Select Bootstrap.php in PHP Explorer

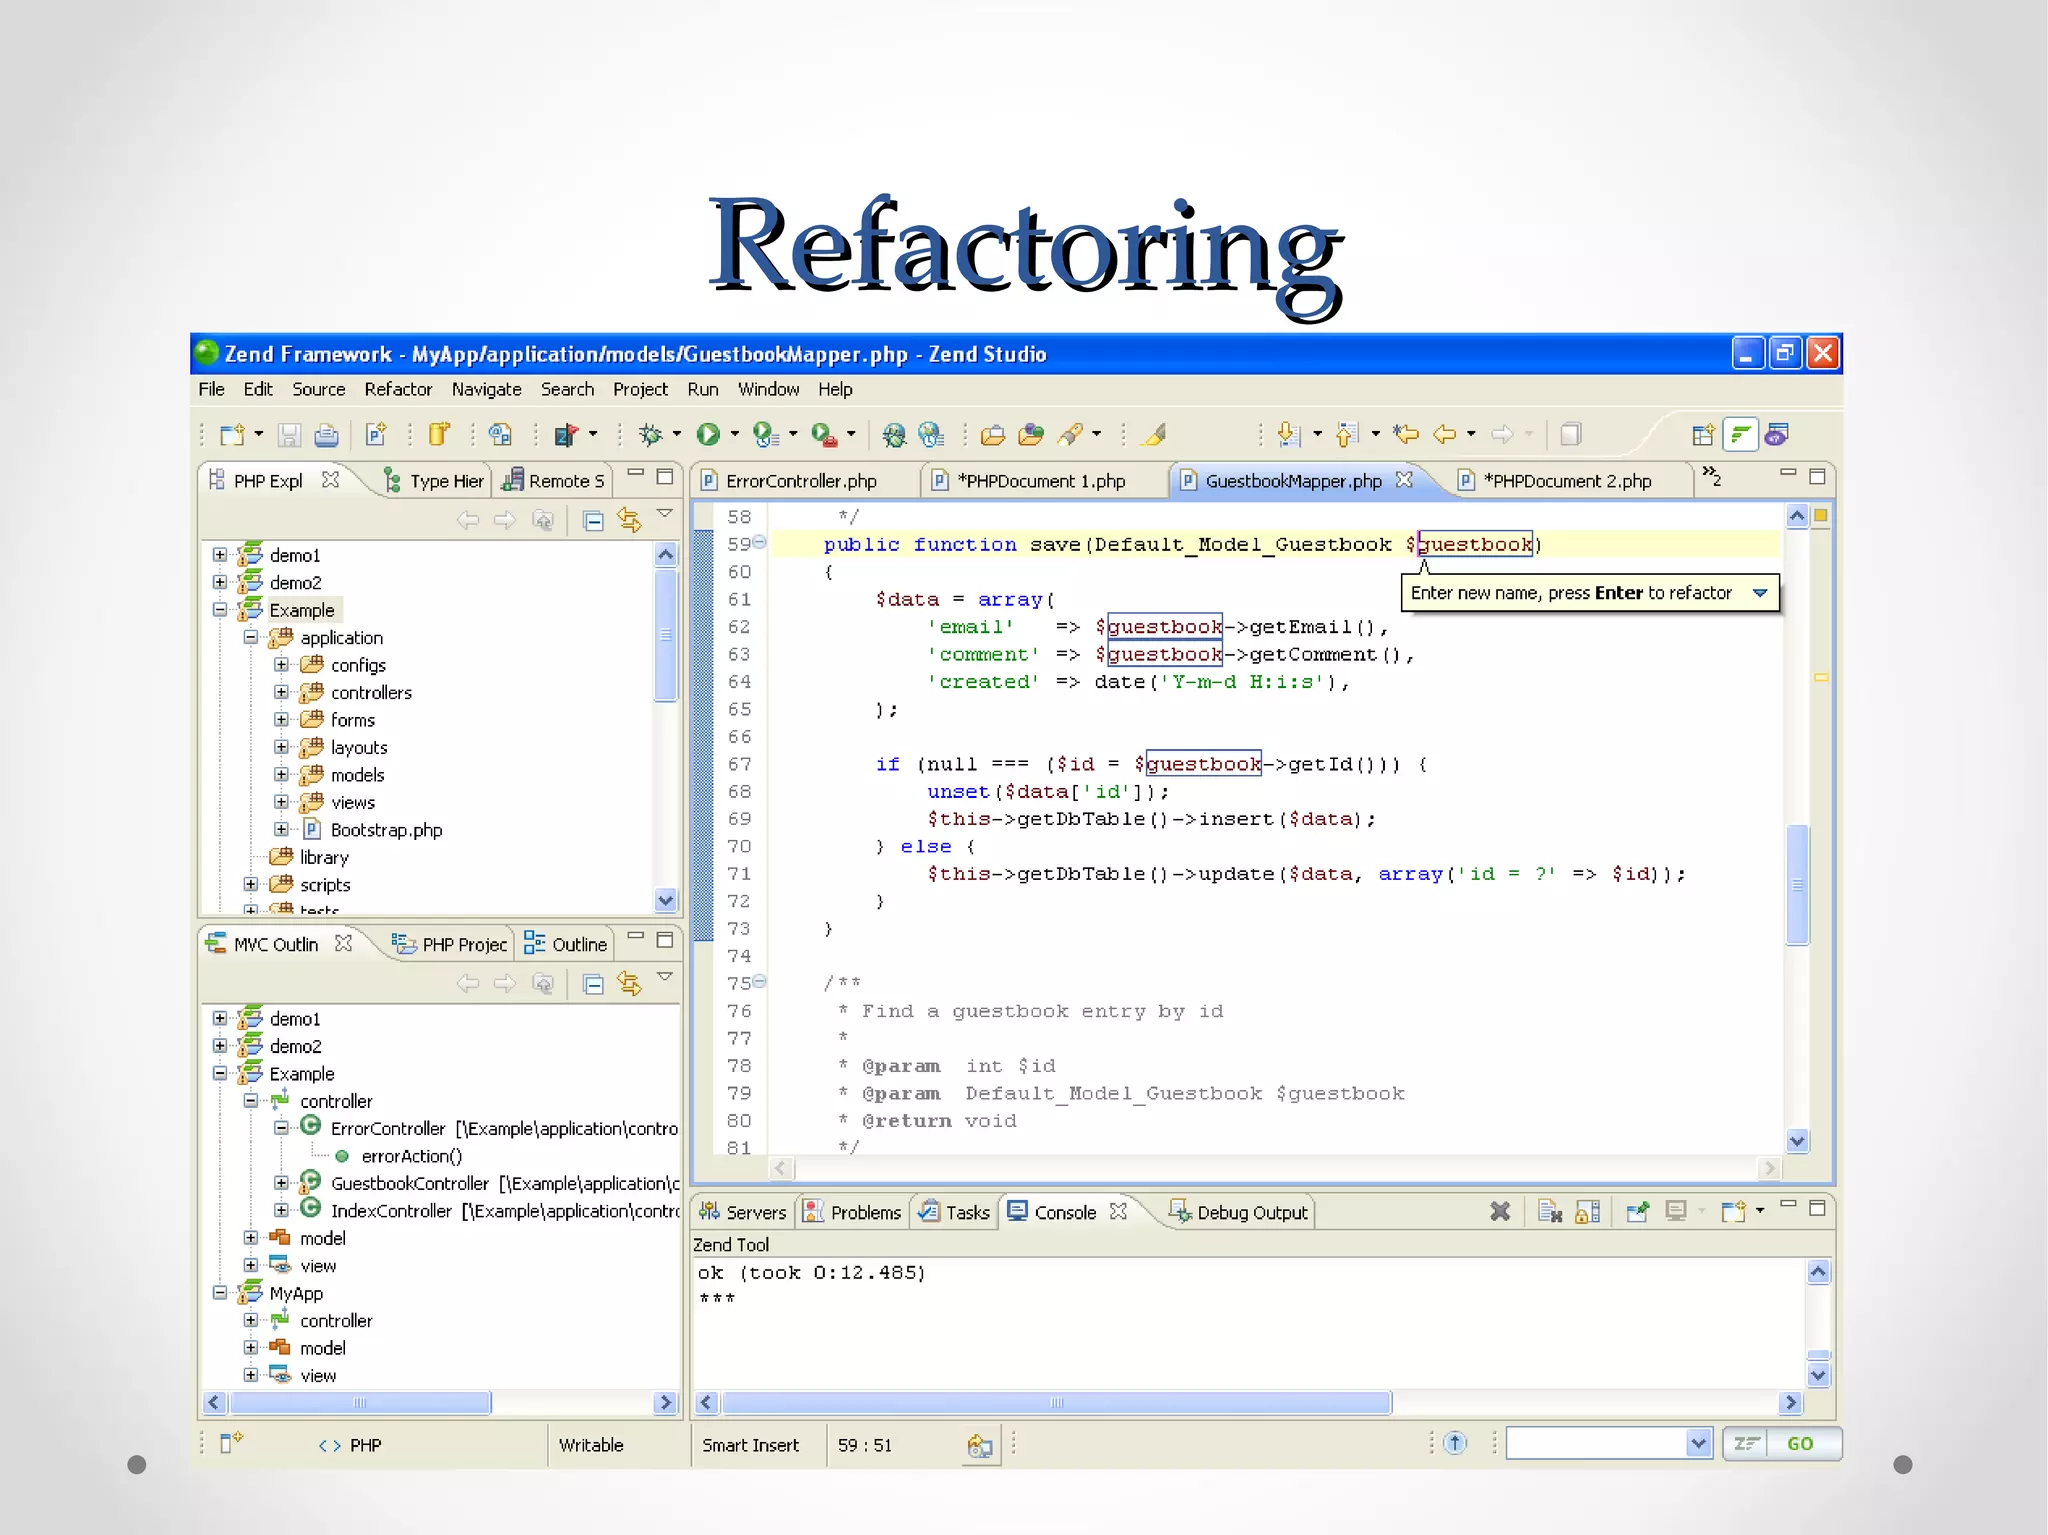386,830
